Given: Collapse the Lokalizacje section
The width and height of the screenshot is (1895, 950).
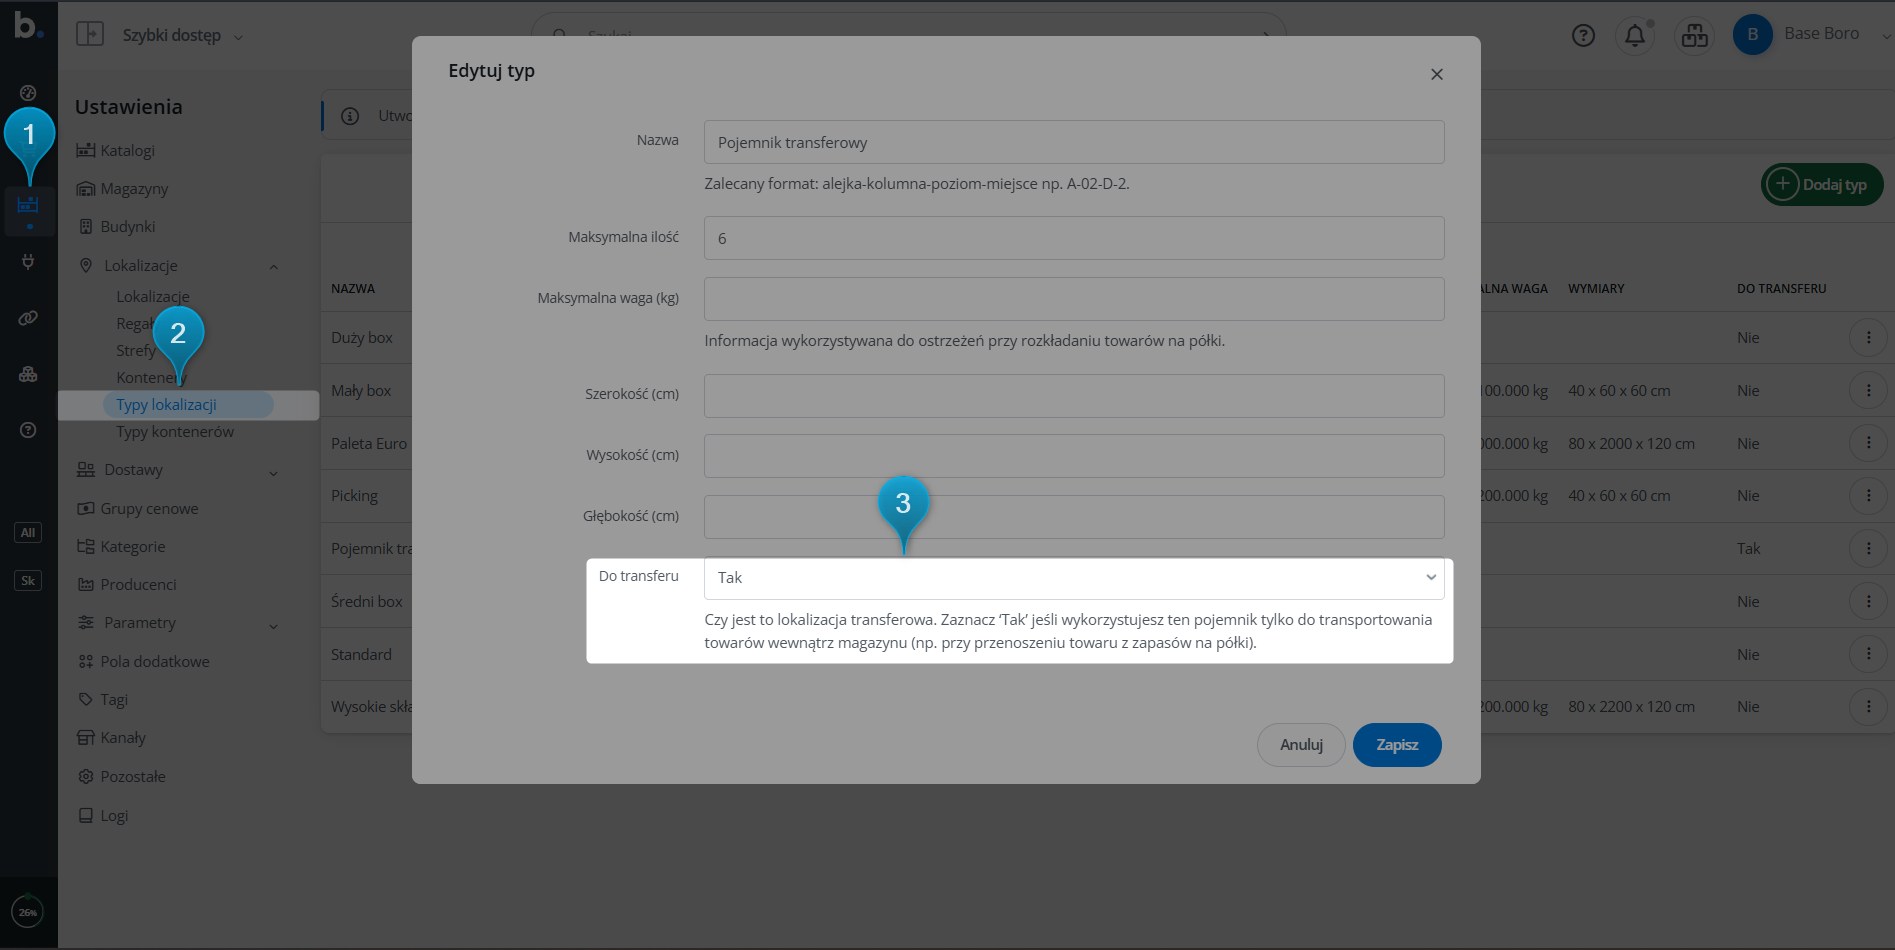Looking at the screenshot, I should (x=273, y=266).
